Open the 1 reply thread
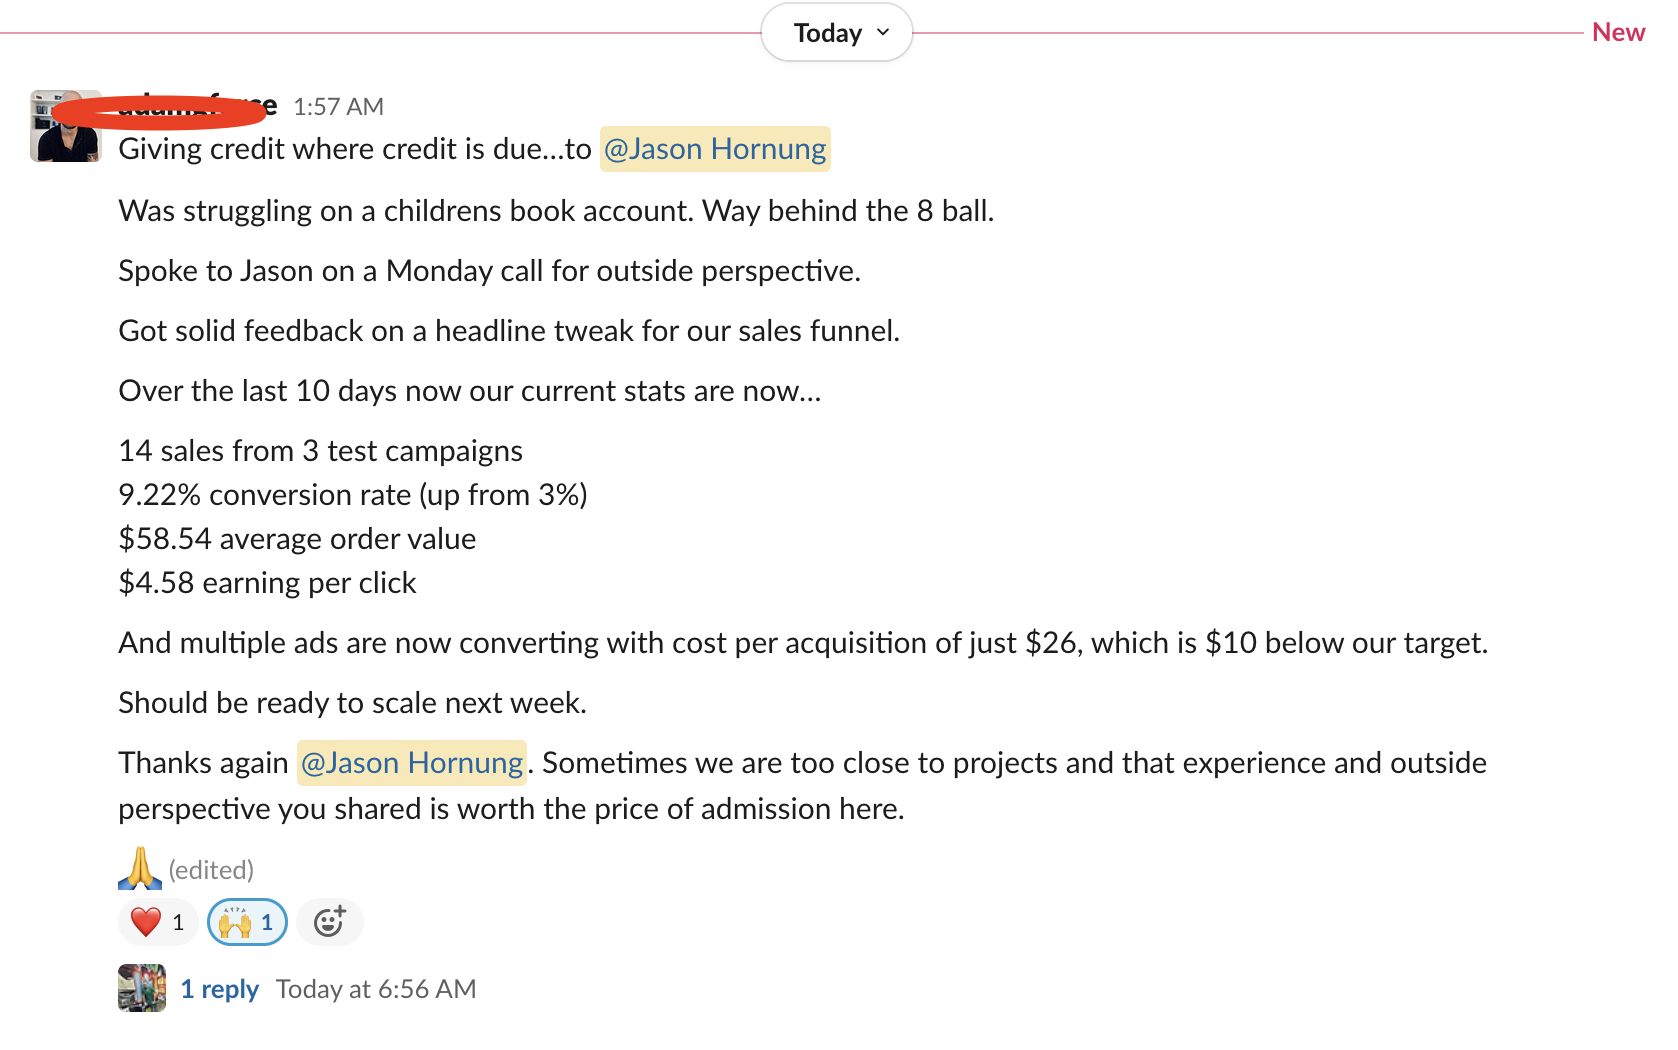 click(219, 989)
